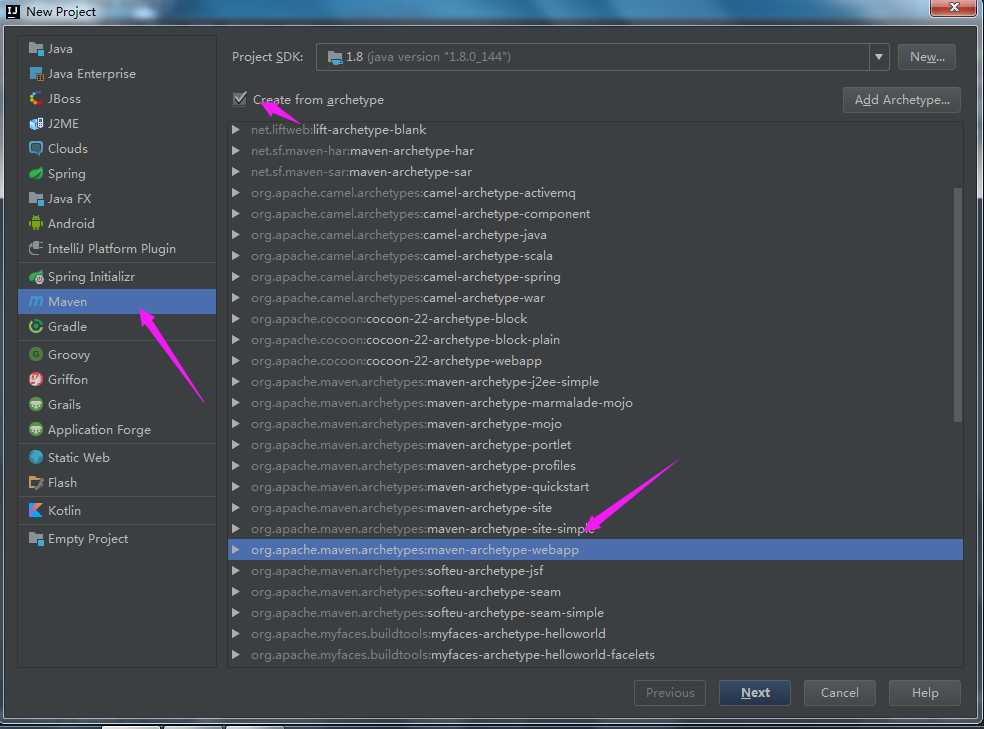Image resolution: width=984 pixels, height=729 pixels.
Task: Toggle the Create from archetype checkbox
Action: pos(239,98)
